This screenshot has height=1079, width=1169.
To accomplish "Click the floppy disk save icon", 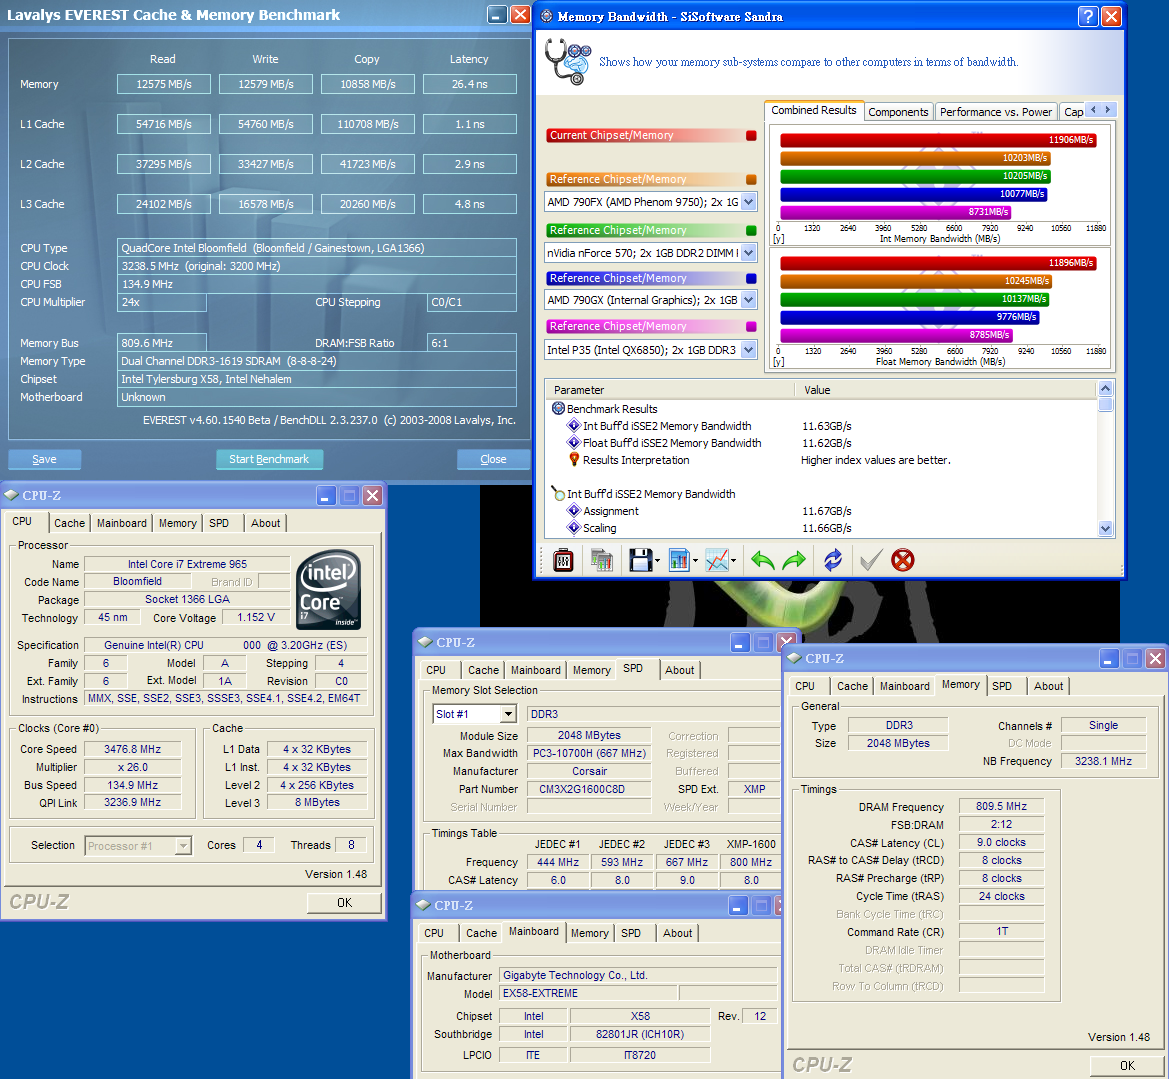I will point(640,560).
